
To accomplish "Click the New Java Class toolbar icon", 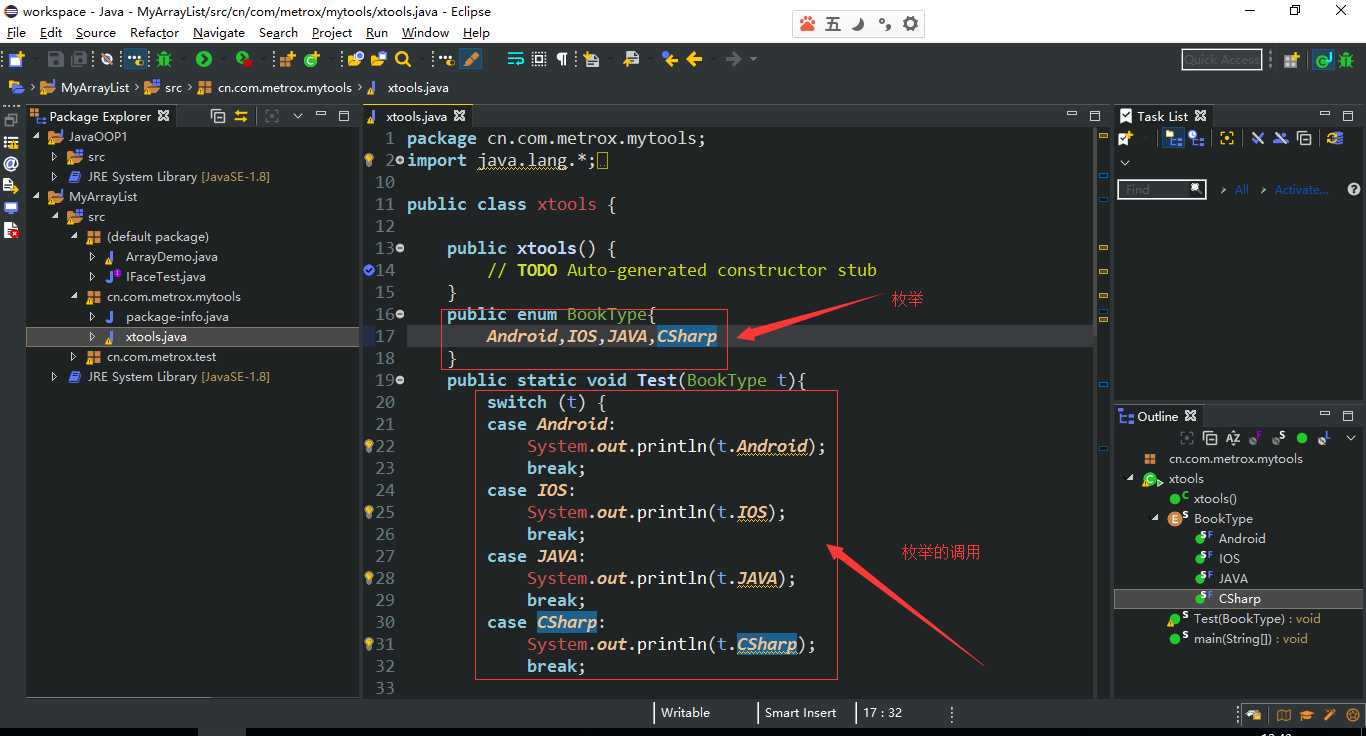I will 312,60.
